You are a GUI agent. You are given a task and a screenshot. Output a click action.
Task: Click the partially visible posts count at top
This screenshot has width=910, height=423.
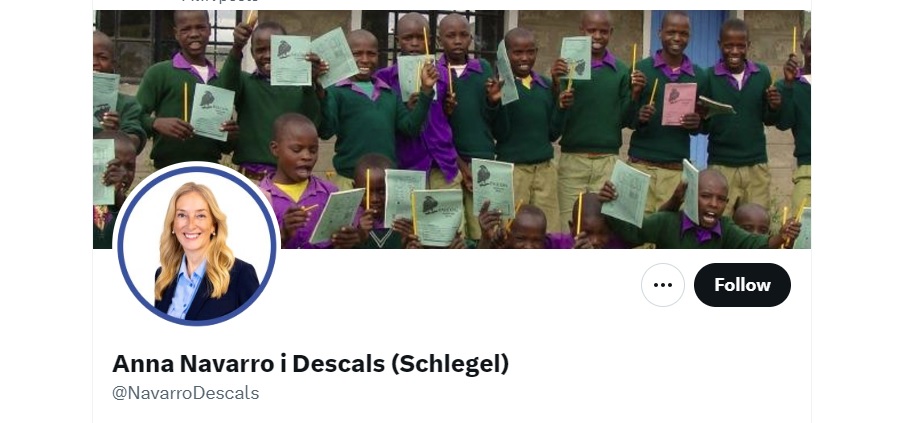(x=221, y=2)
